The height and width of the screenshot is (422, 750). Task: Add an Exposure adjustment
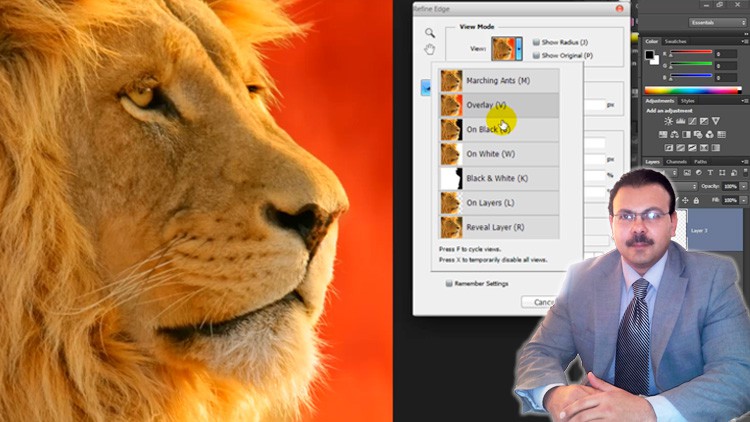pos(704,121)
